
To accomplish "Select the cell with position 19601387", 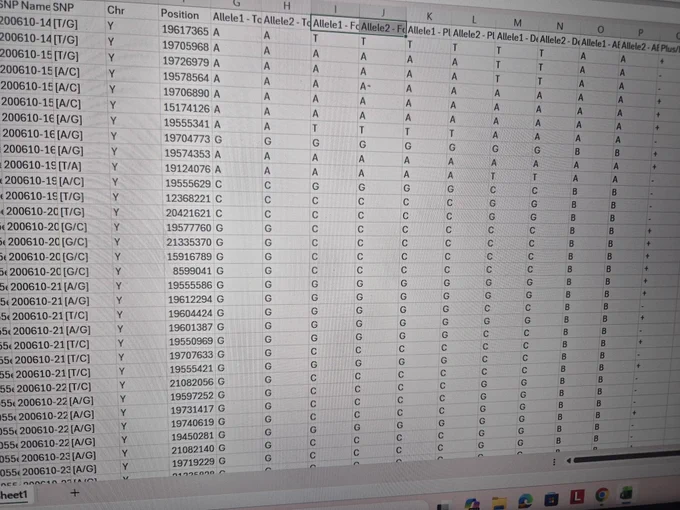I will click(x=191, y=327).
